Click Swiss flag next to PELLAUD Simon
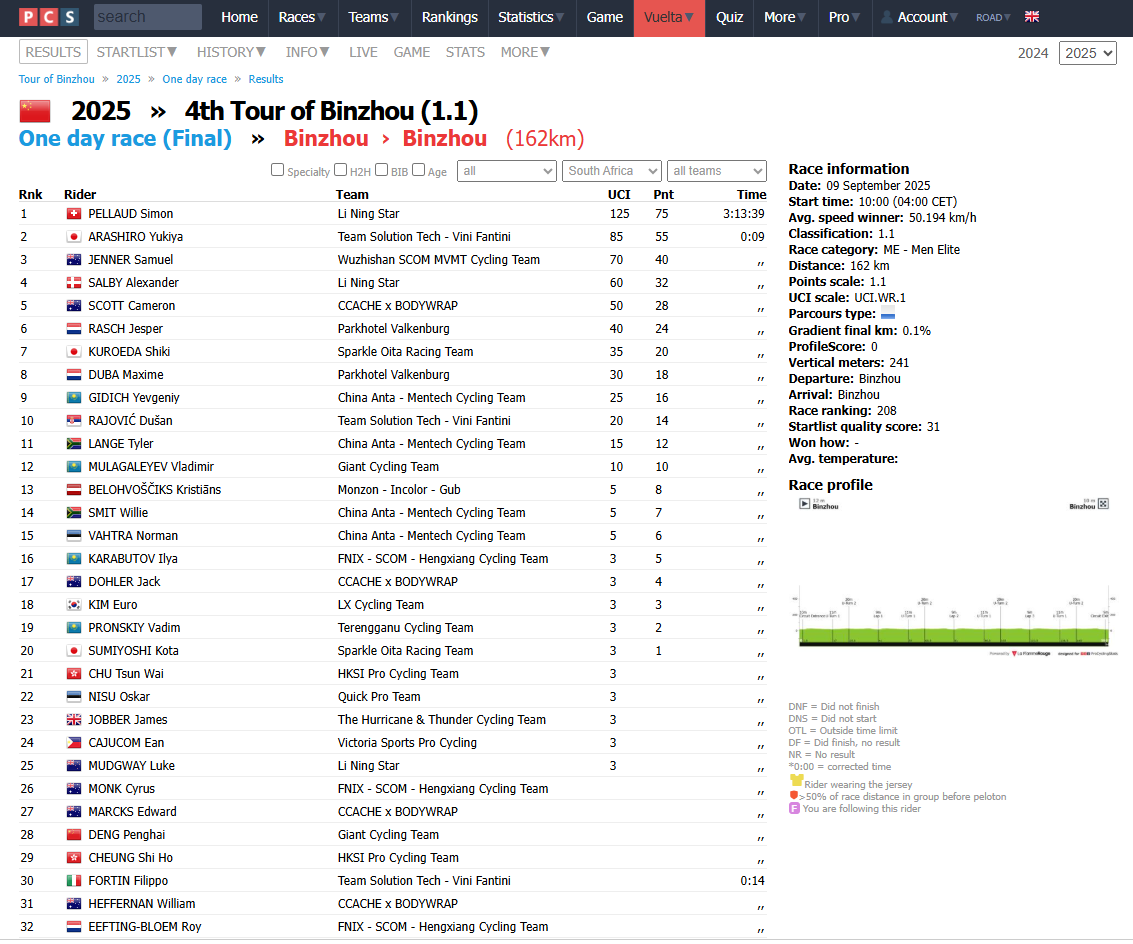 [x=73, y=214]
